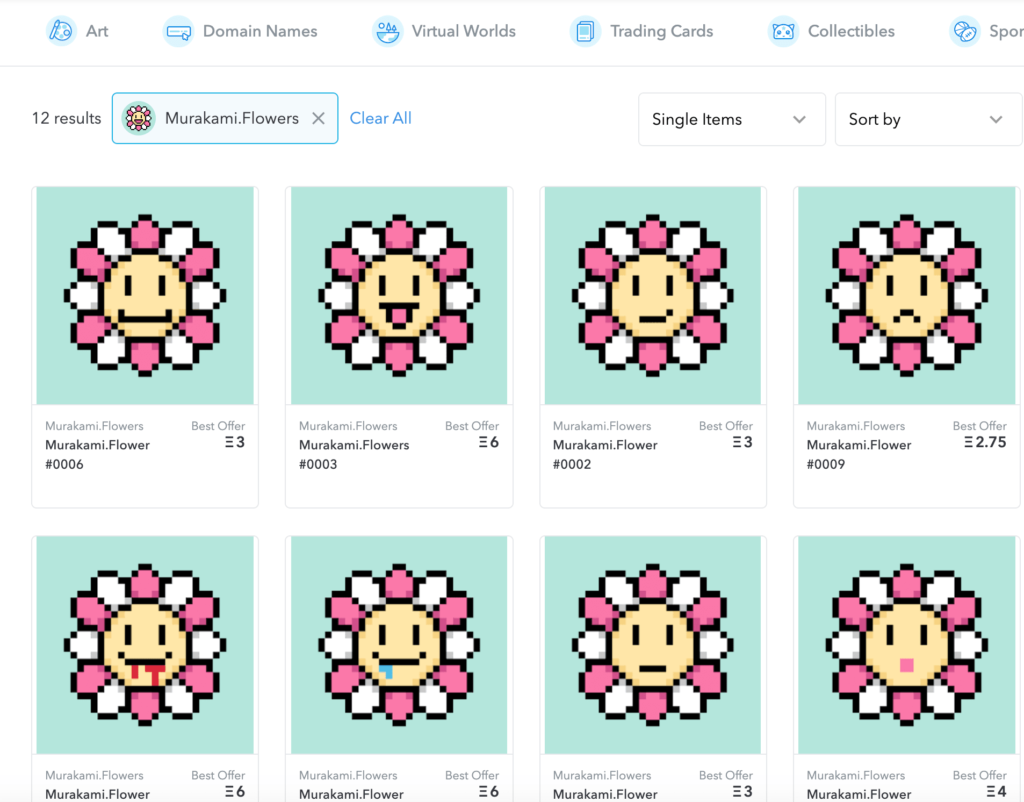Select the Collectibles category tab

[832, 31]
